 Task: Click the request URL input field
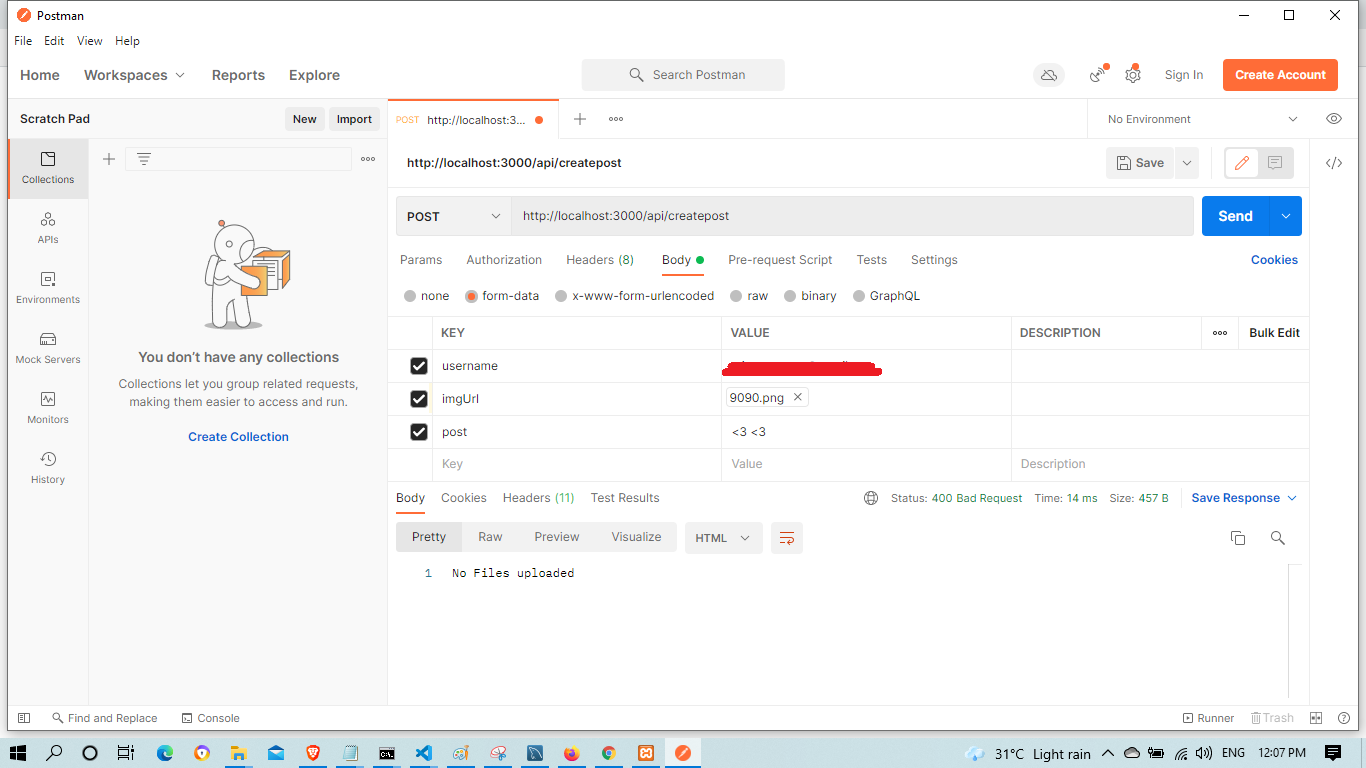[x=852, y=216]
